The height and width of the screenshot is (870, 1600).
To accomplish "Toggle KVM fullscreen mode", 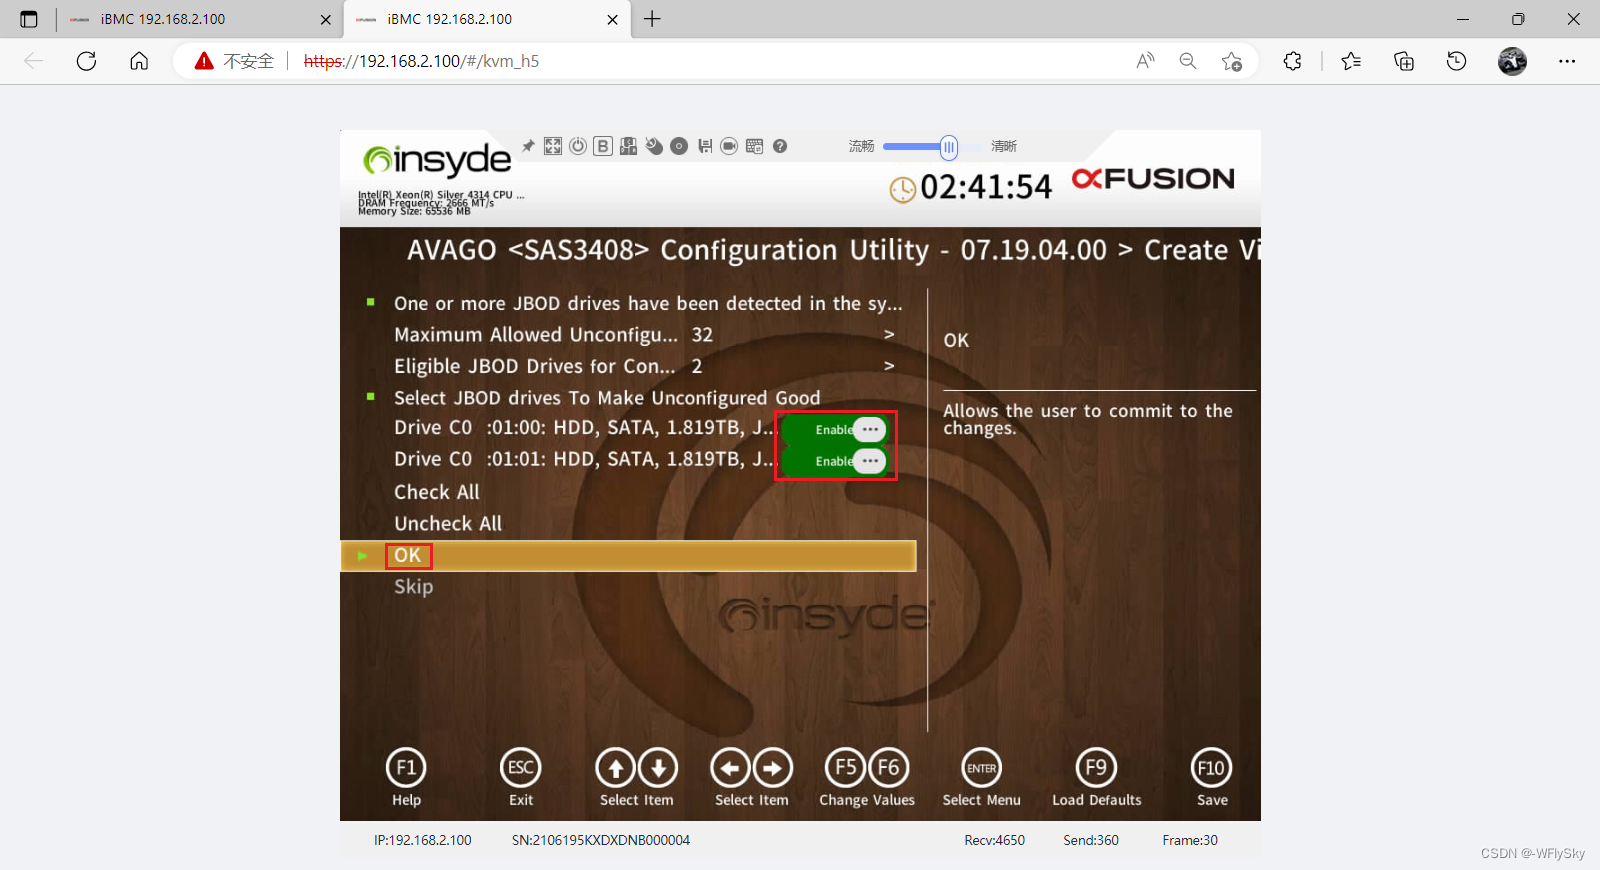I will click(553, 146).
